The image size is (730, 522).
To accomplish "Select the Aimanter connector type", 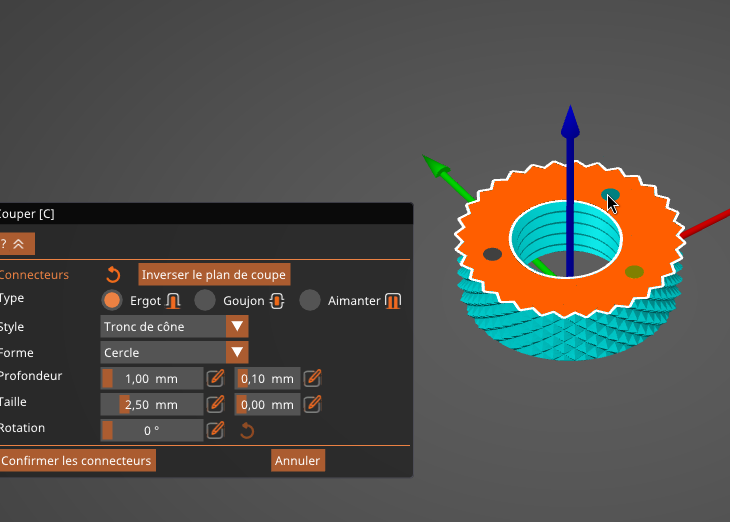I will 310,300.
